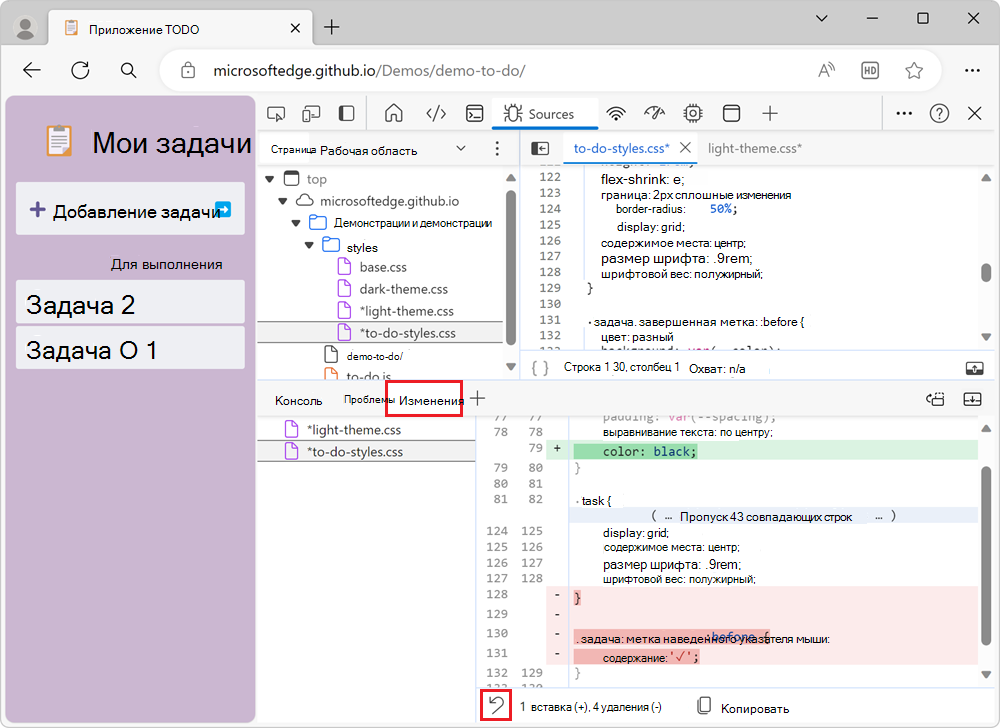Select base.css in file tree
The width and height of the screenshot is (1000, 728).
pos(383,267)
